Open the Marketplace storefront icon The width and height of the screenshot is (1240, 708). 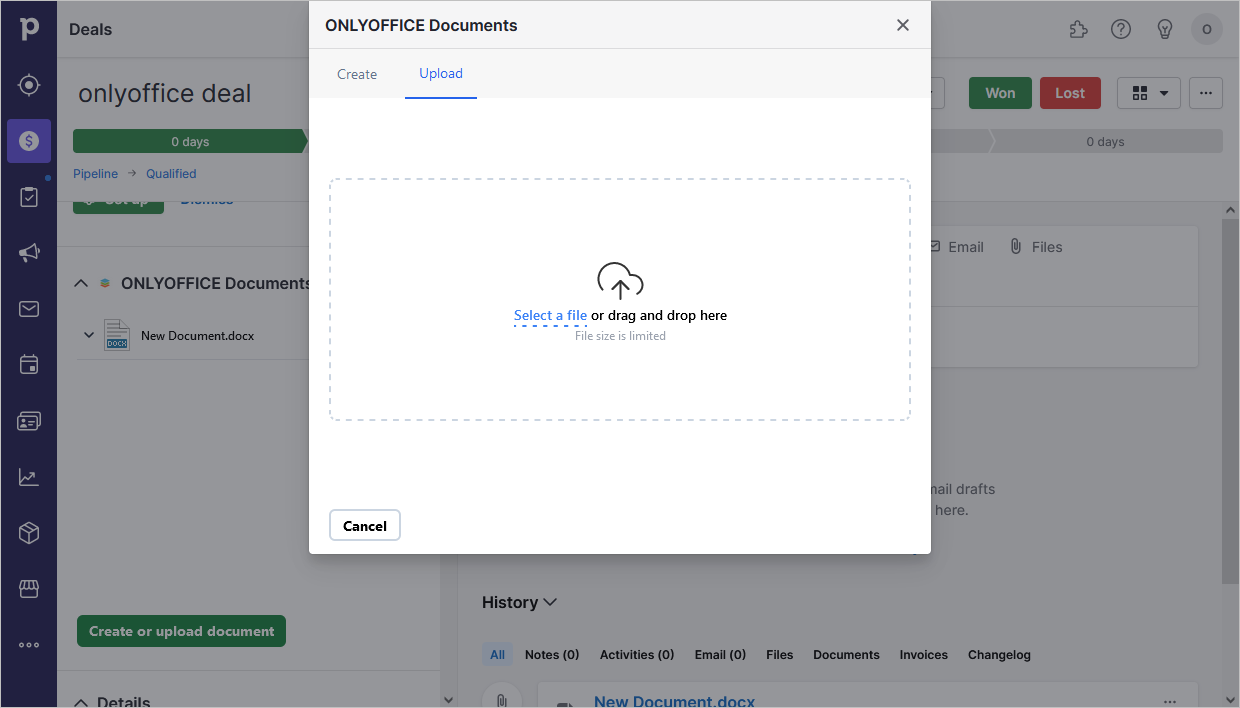pyautogui.click(x=29, y=589)
